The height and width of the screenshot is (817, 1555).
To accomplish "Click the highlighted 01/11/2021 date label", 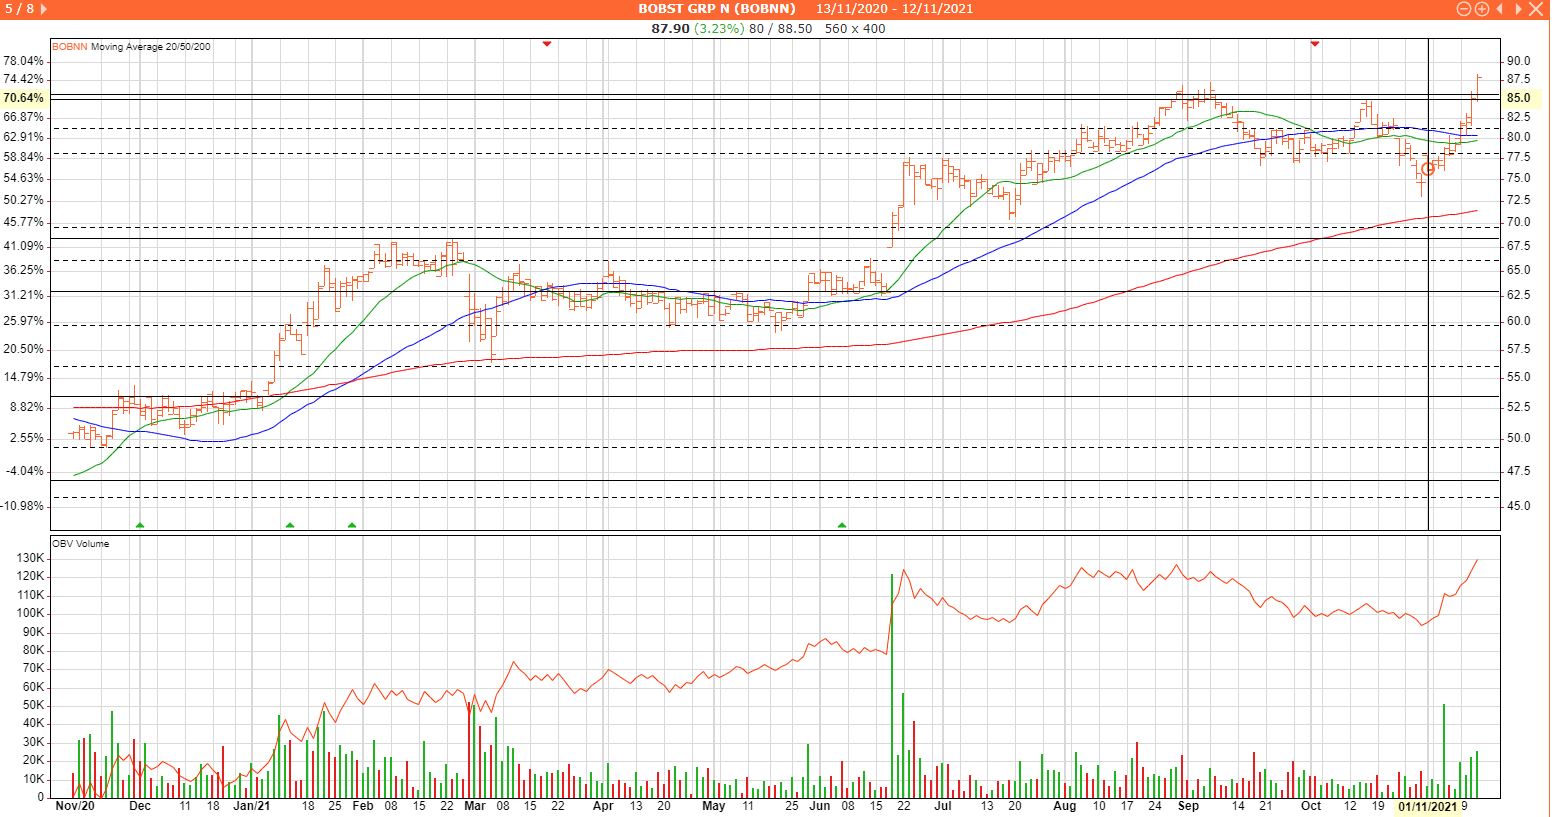I will pyautogui.click(x=1427, y=806).
